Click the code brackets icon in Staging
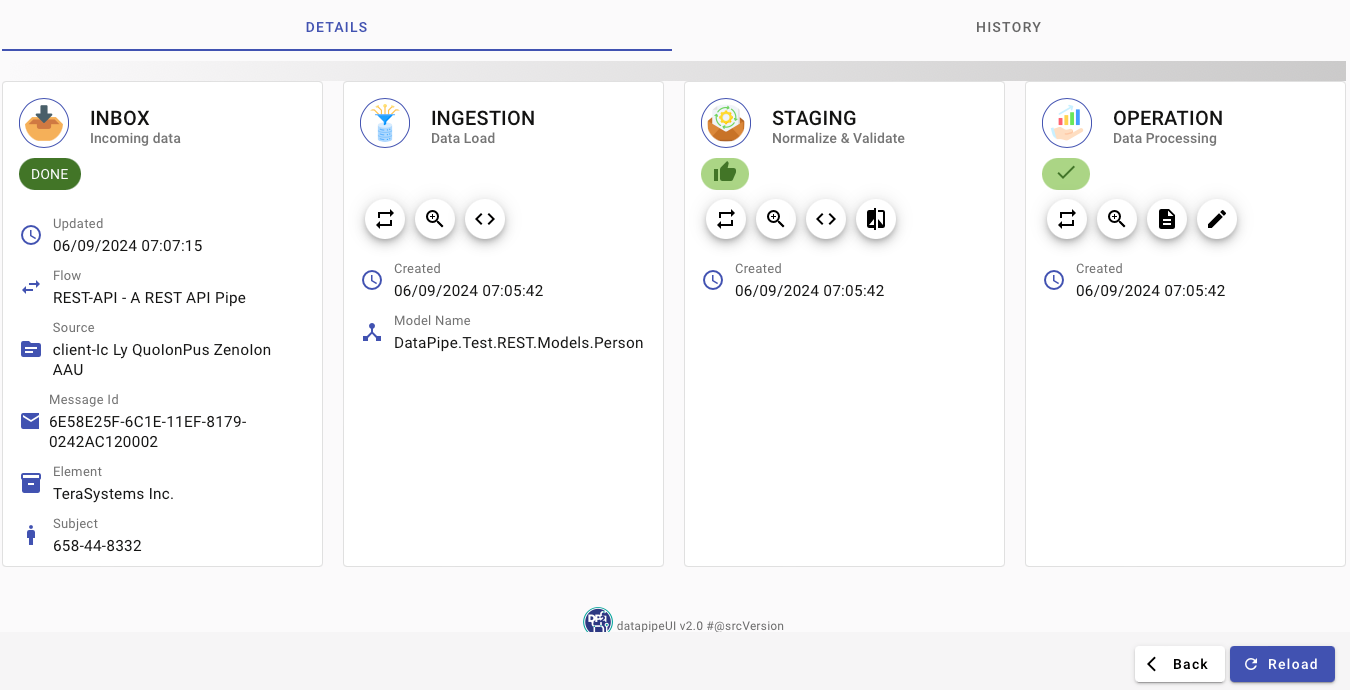The image size is (1350, 690). pyautogui.click(x=826, y=219)
